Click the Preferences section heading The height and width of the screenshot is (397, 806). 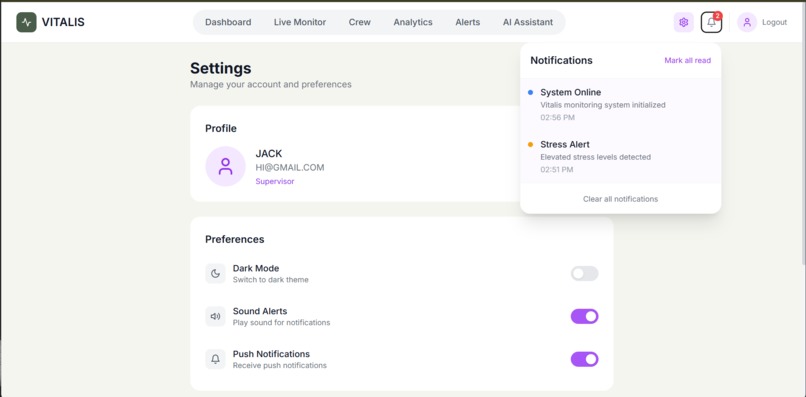click(x=234, y=240)
